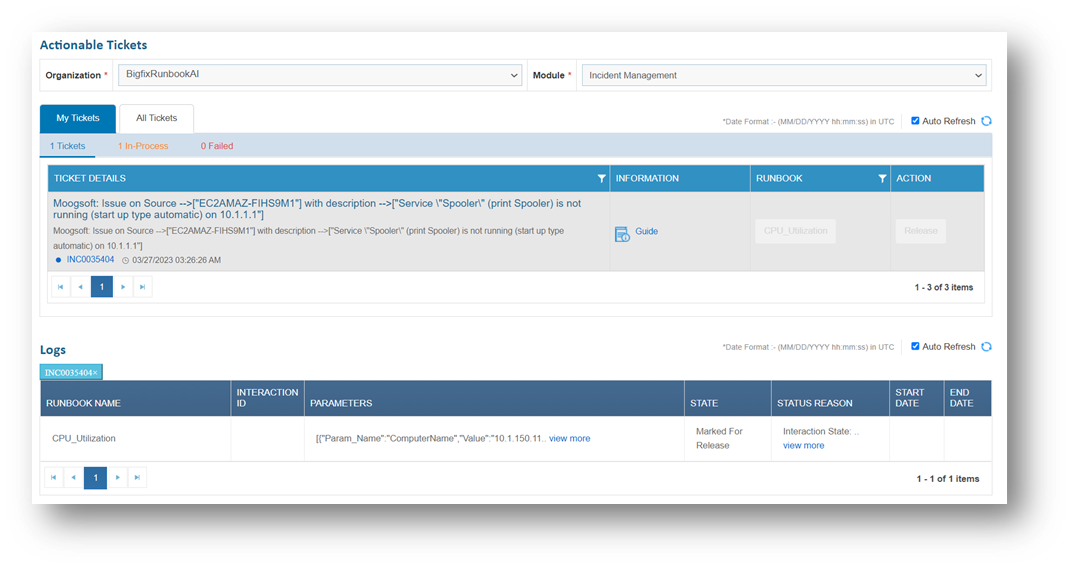Click view more in the Parameters cell

[570, 438]
